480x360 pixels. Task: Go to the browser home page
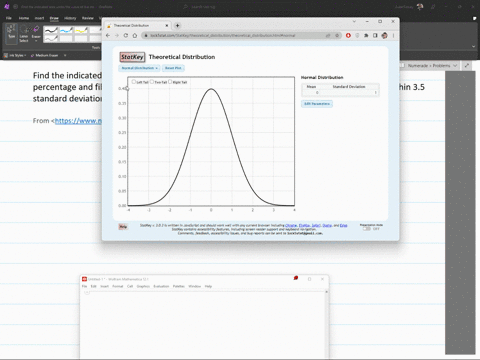coord(135,35)
